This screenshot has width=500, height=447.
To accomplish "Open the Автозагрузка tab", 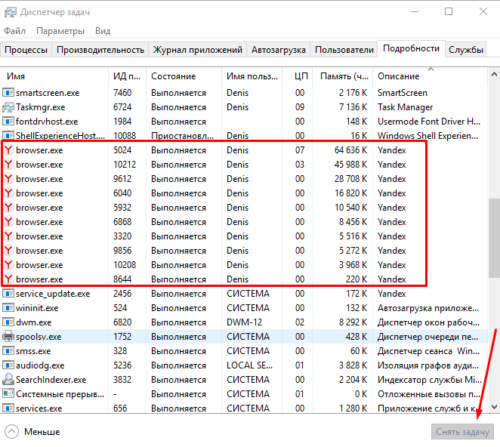I will (278, 50).
